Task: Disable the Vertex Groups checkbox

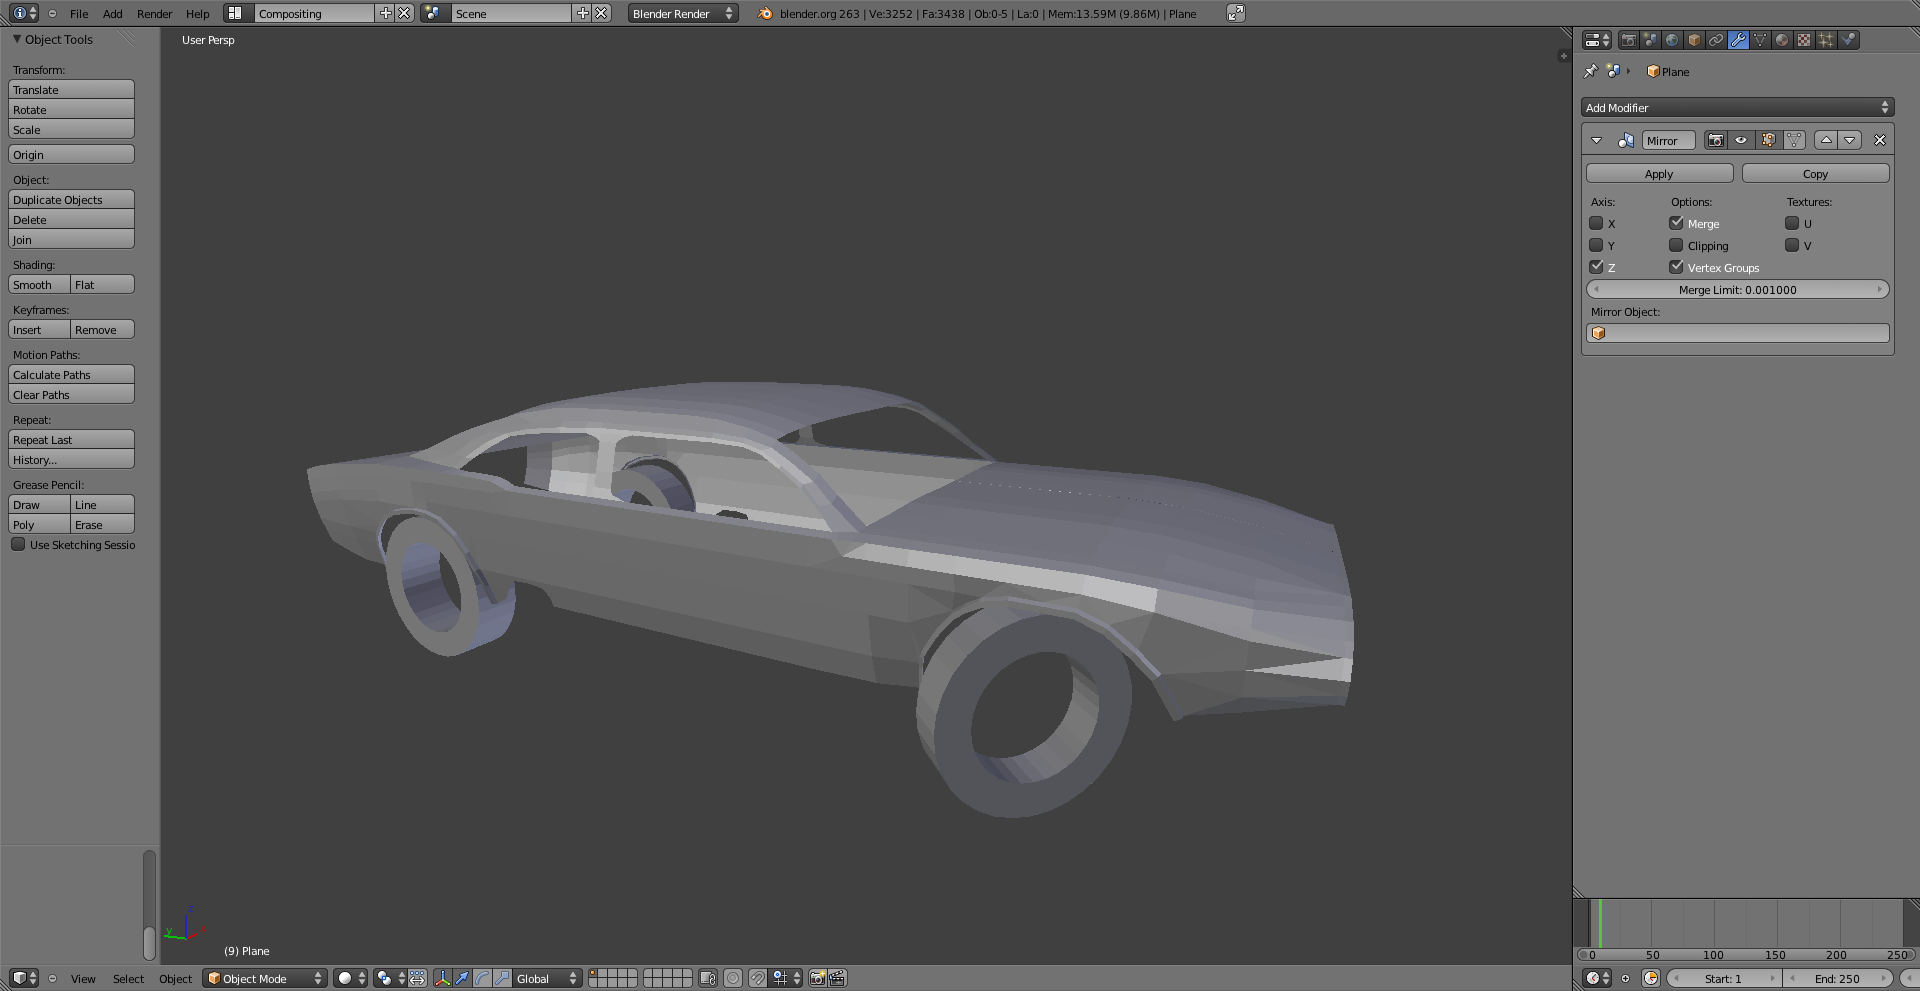Action: 1677,267
